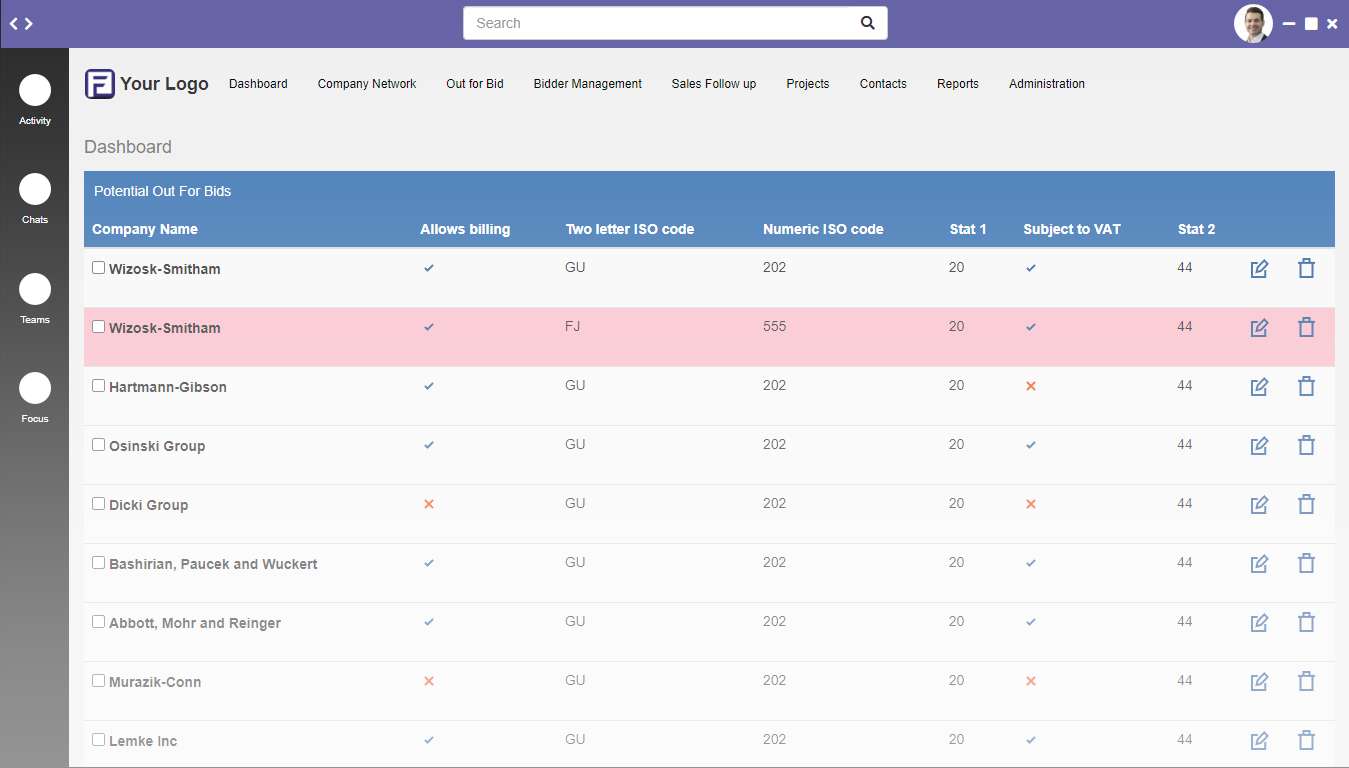
Task: Go to the Reports menu item
Action: click(x=957, y=84)
